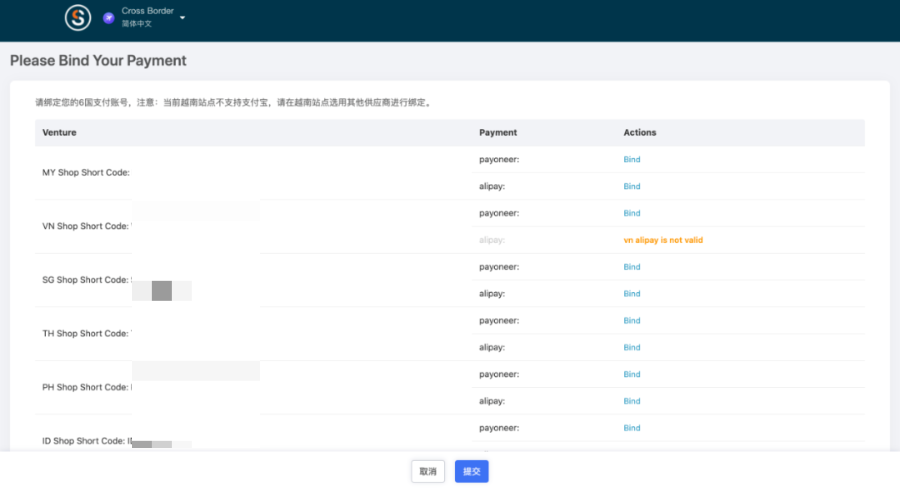Click the blue 提交 submit button
Screen dimensions: 900x491
pyautogui.click(x=472, y=471)
